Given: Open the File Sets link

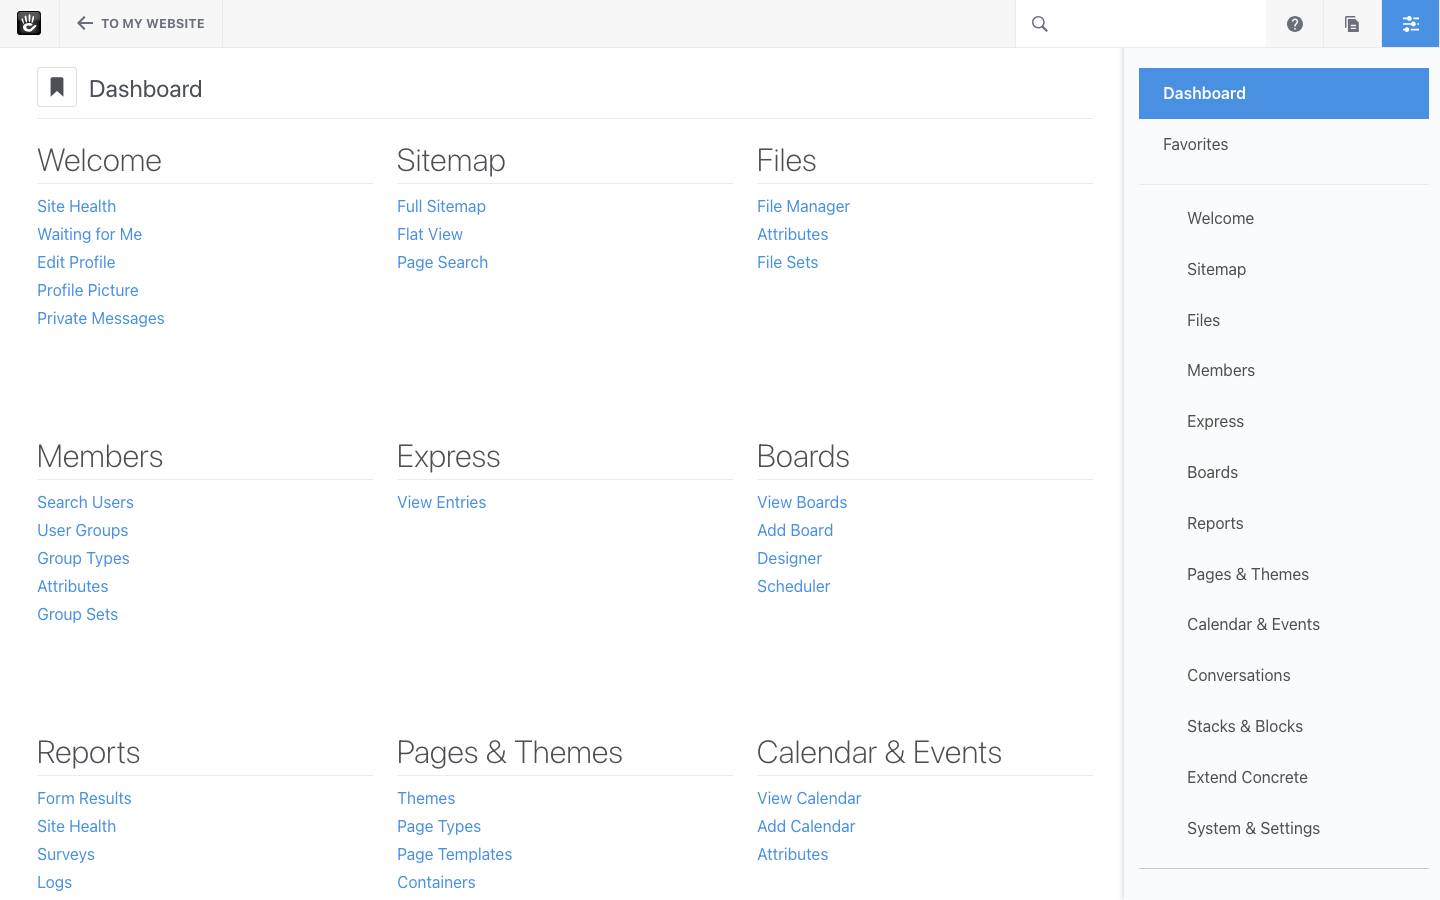Looking at the screenshot, I should pyautogui.click(x=787, y=262).
